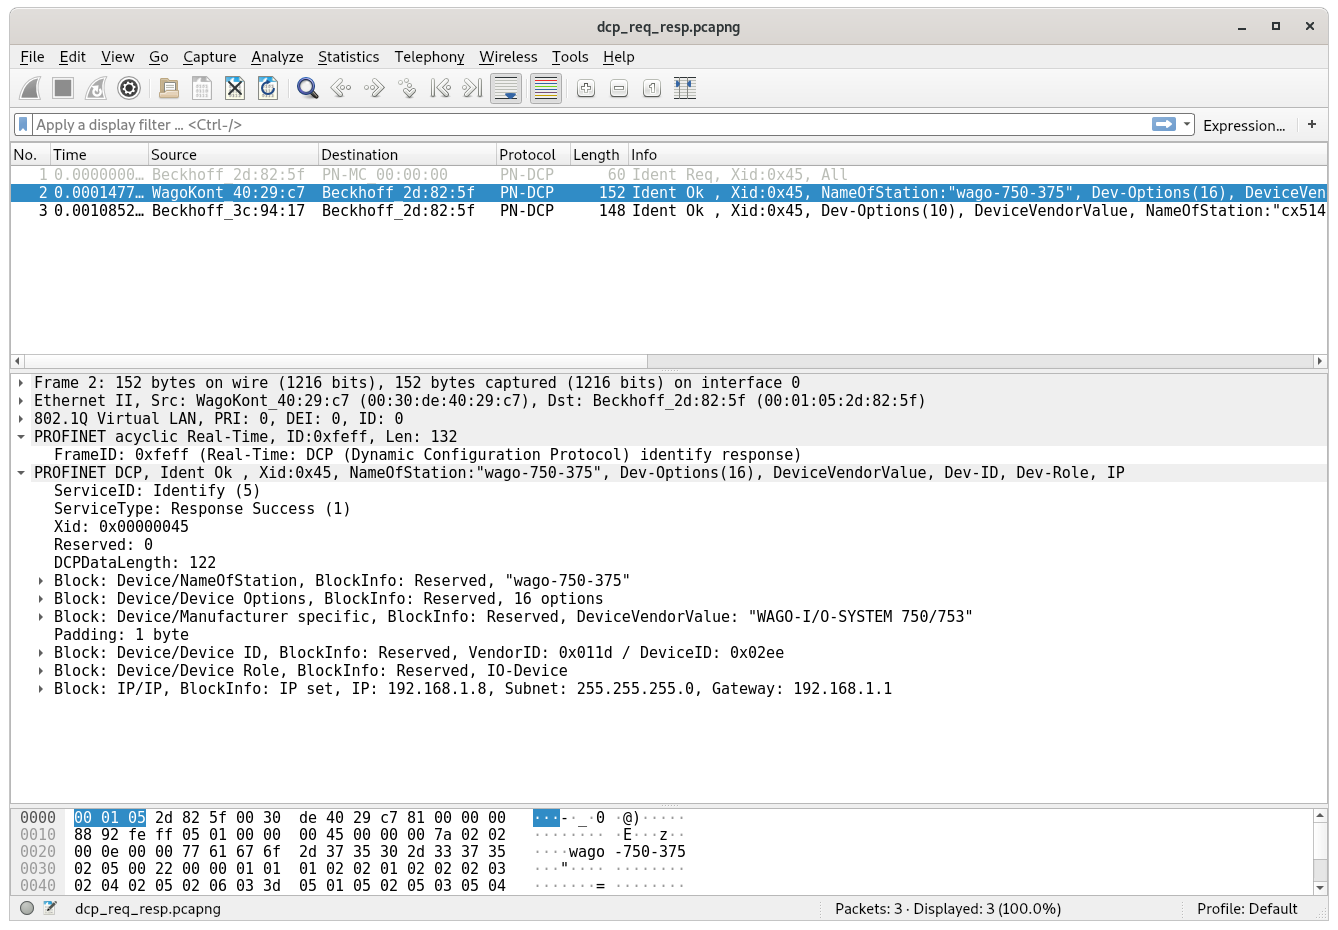Go to the last packet
This screenshot has width=1338, height=930.
pyautogui.click(x=471, y=88)
